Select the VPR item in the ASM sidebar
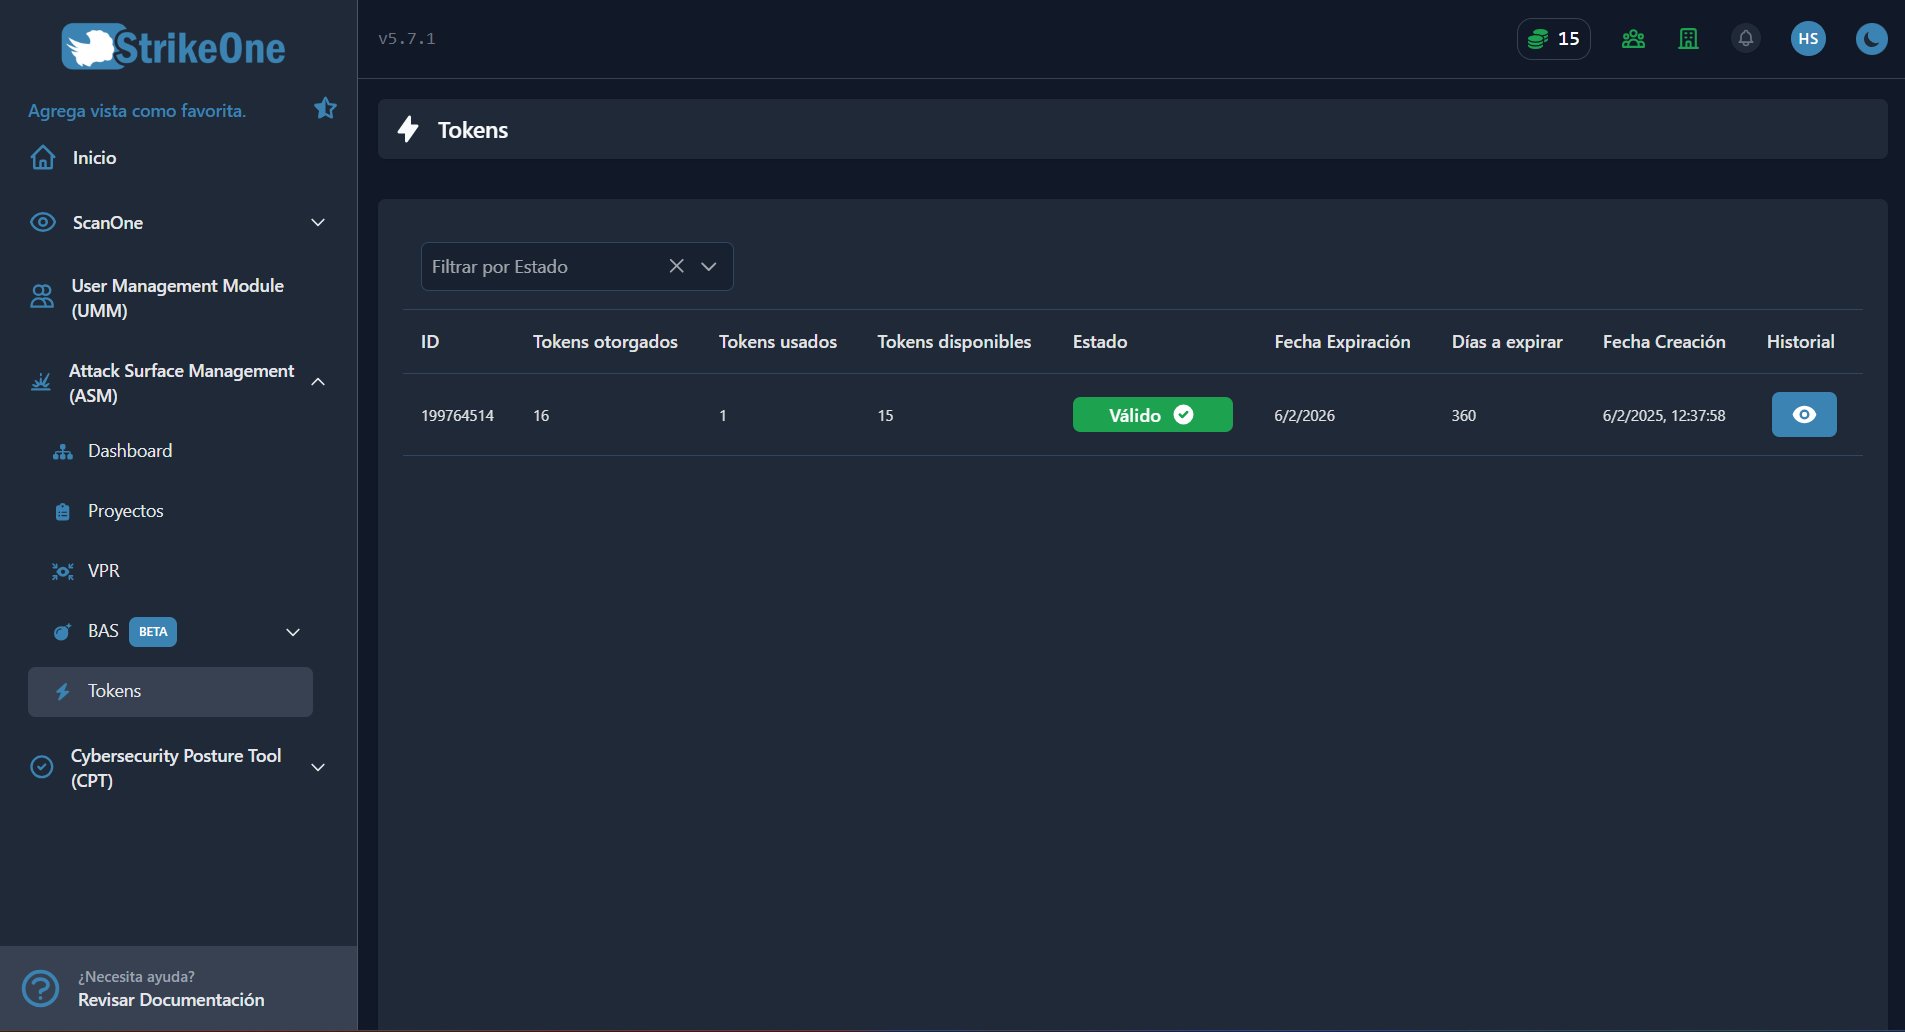1905x1032 pixels. click(103, 570)
